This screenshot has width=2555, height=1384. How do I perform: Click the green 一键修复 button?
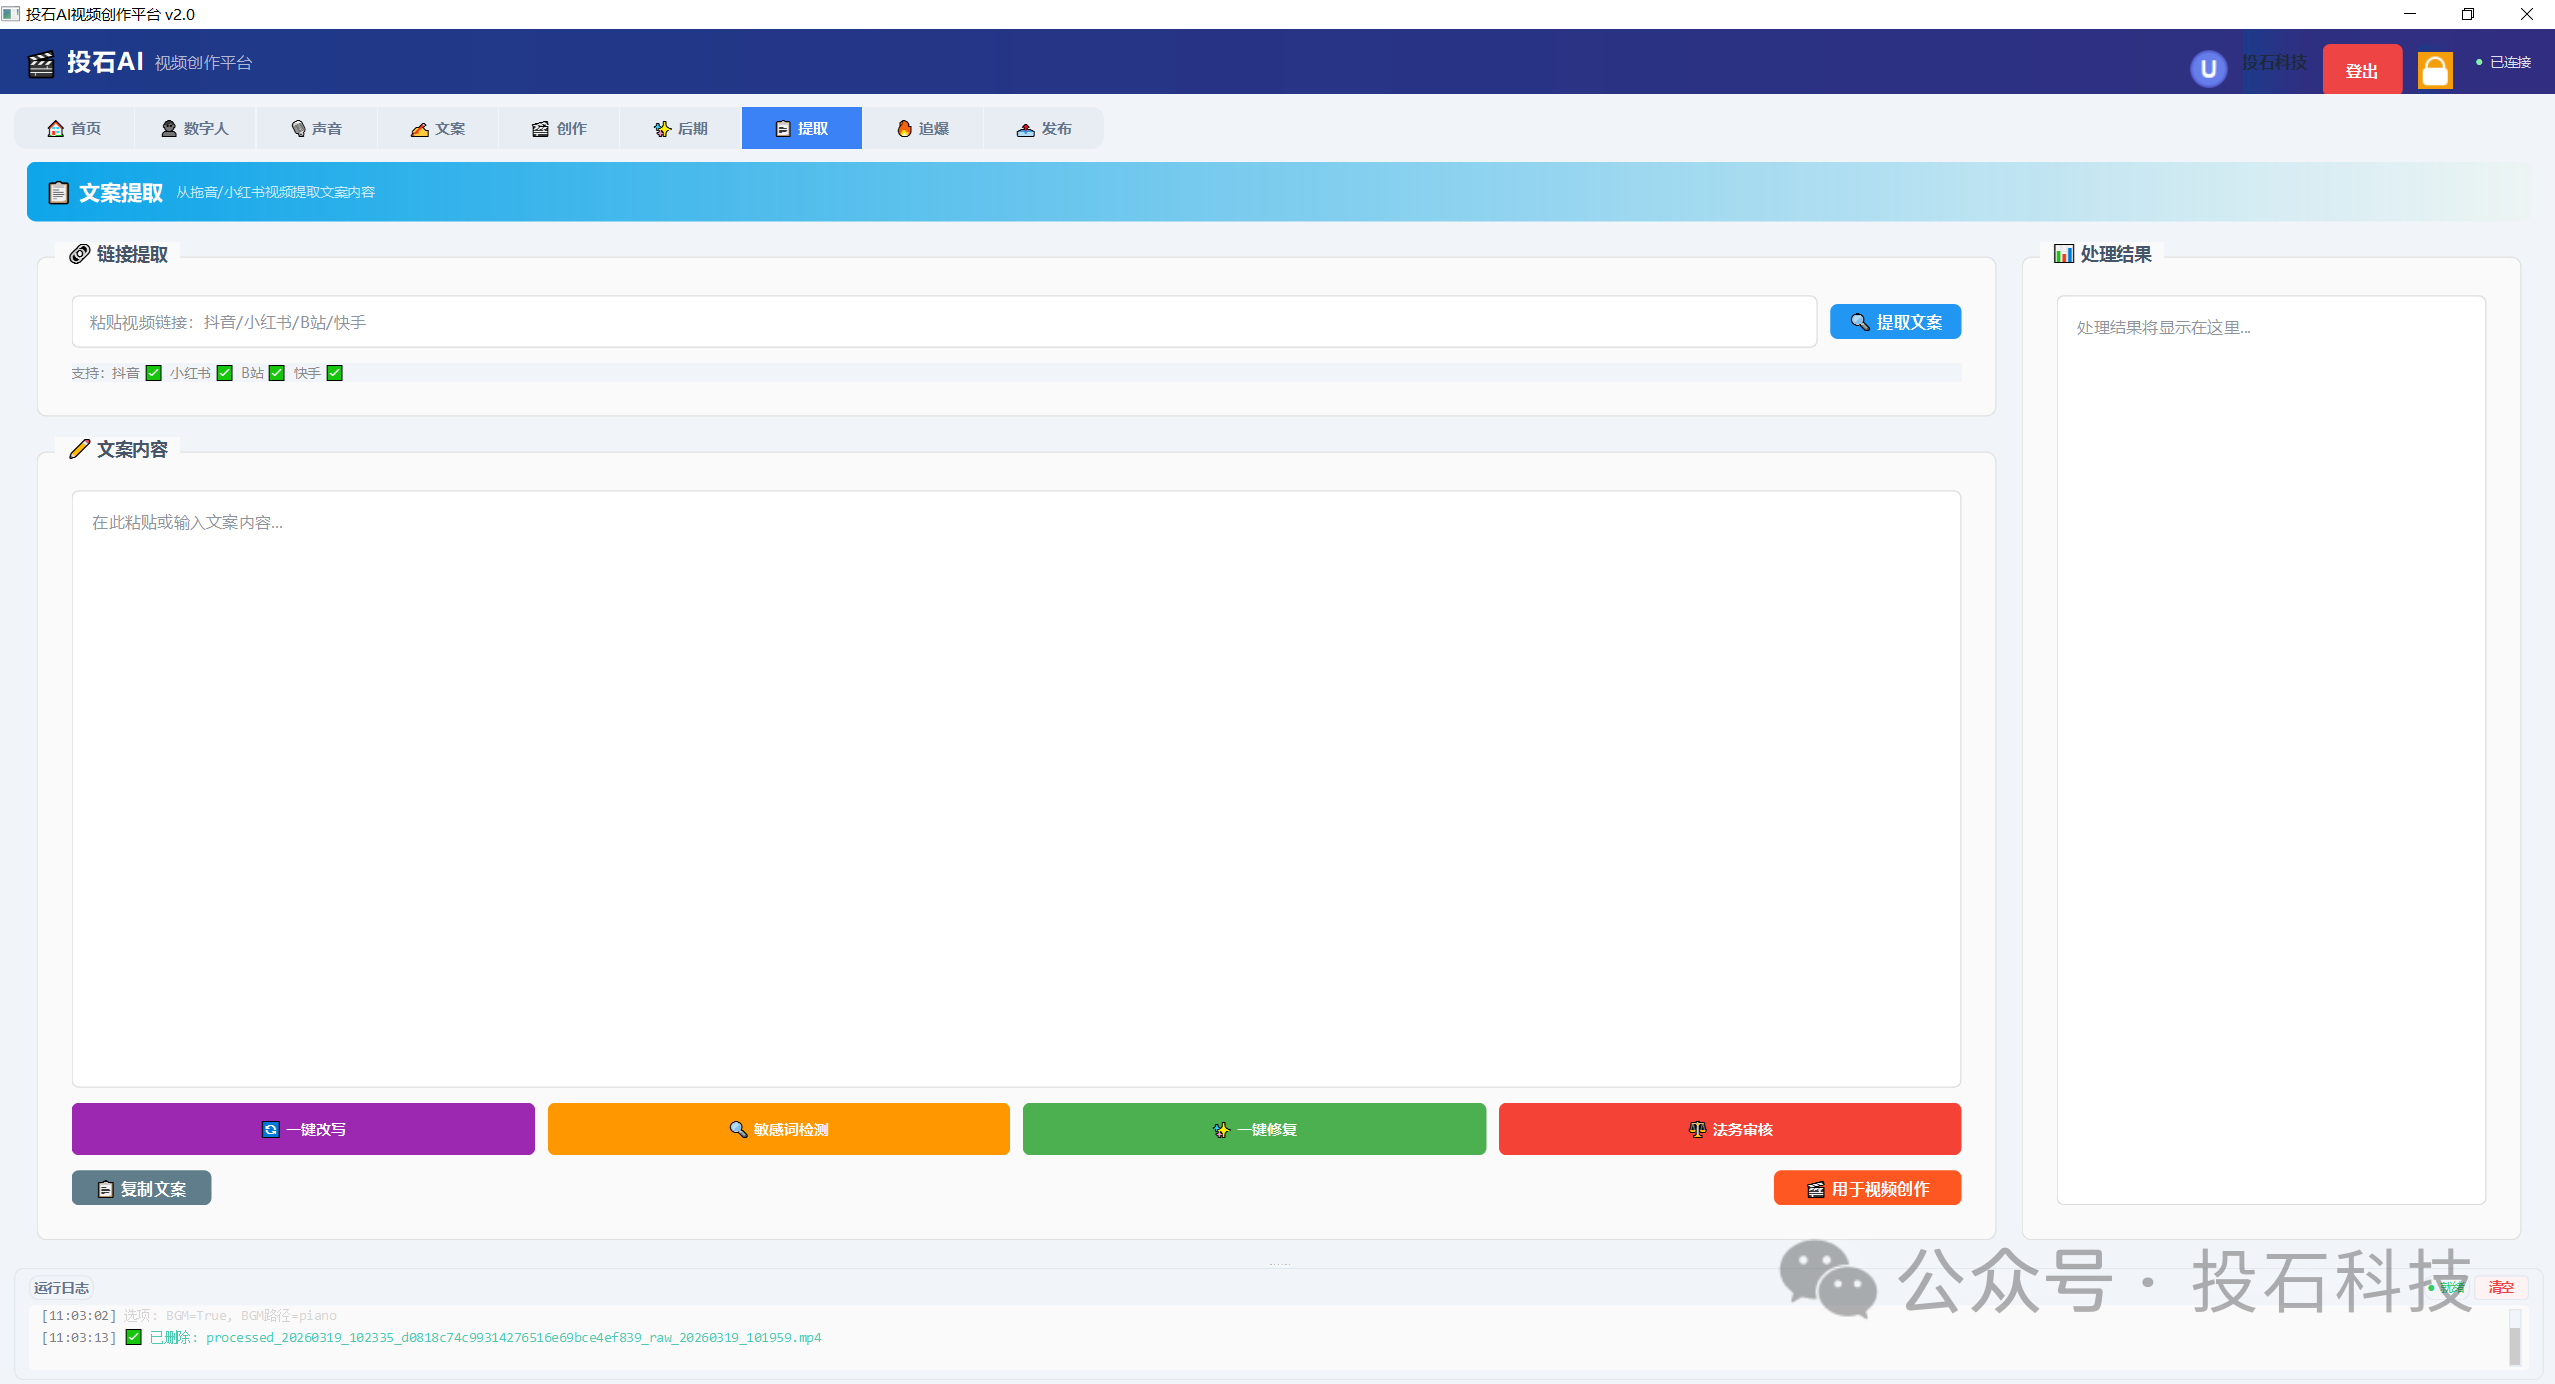[1254, 1129]
